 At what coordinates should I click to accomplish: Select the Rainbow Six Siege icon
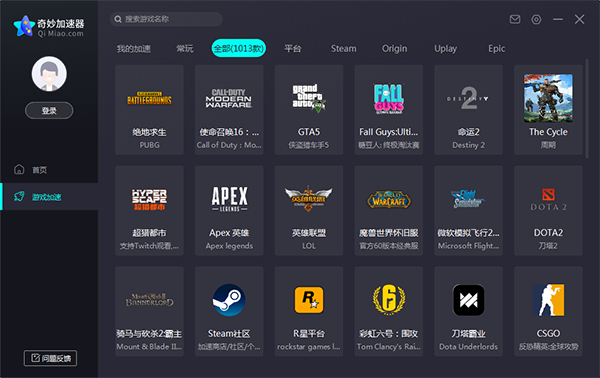click(x=389, y=300)
